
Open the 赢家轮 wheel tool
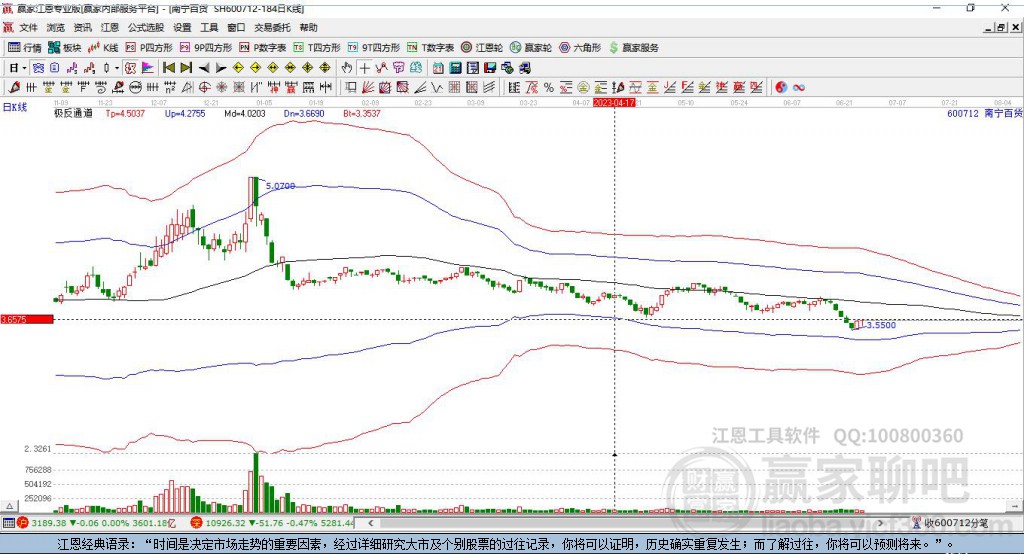click(531, 48)
